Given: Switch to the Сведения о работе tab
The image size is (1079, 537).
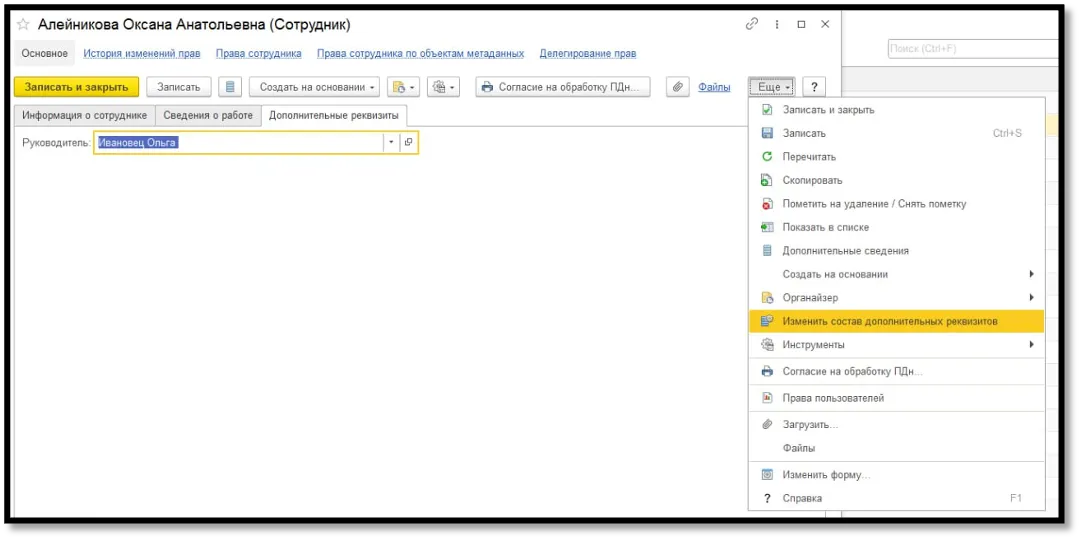Looking at the screenshot, I should point(208,116).
